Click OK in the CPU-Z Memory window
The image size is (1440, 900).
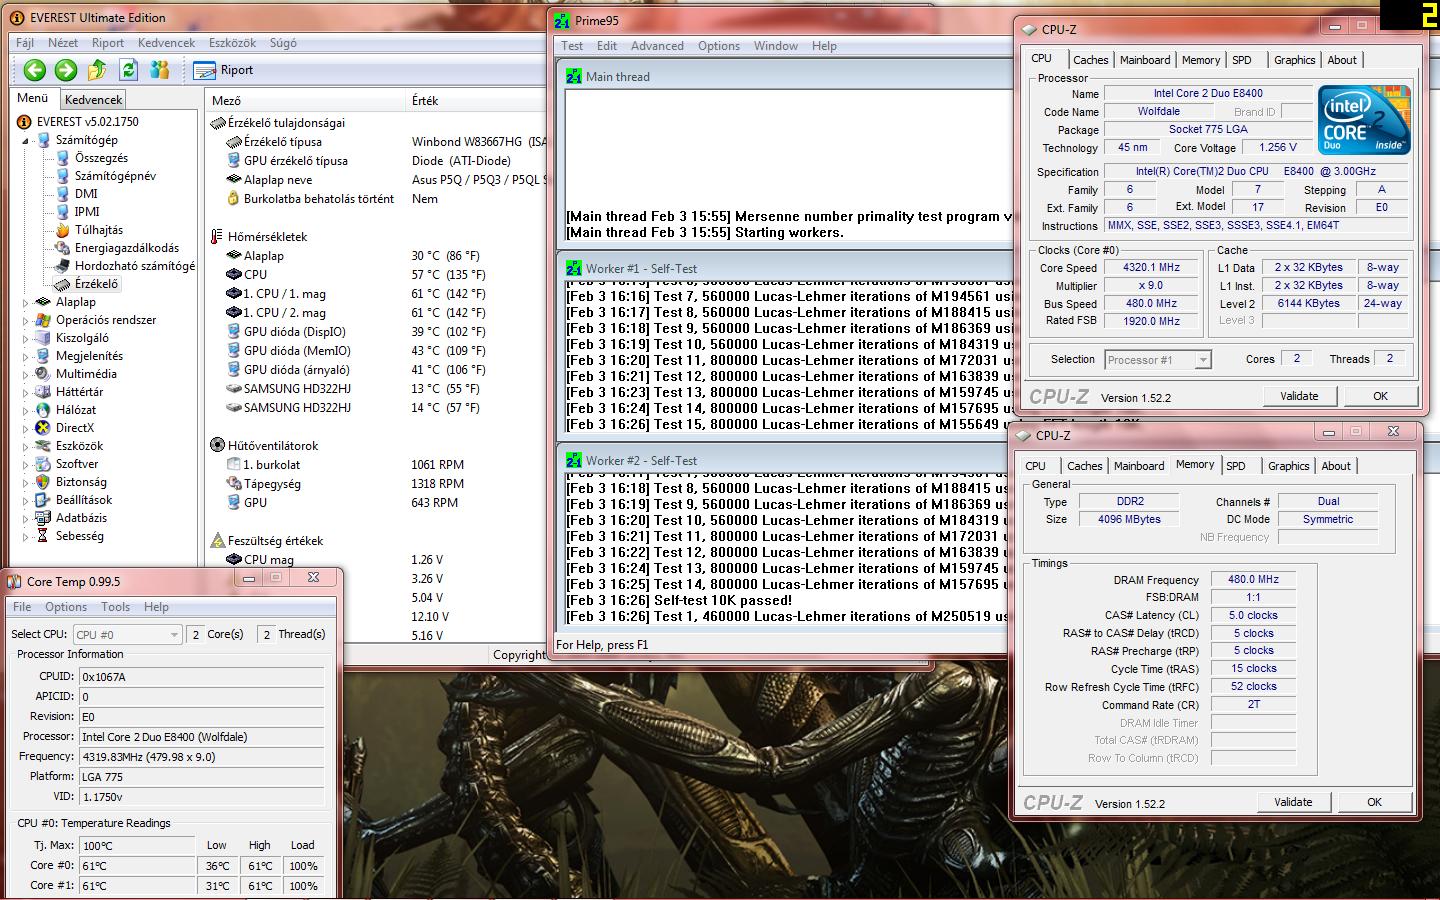1374,802
